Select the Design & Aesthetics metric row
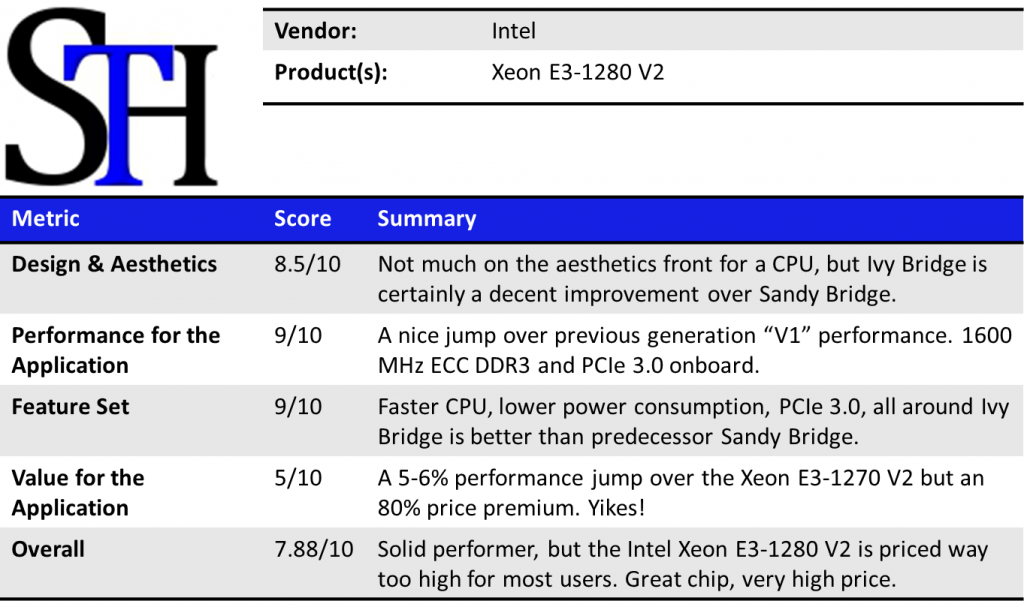Viewport: 1024px width, 610px height. click(114, 264)
